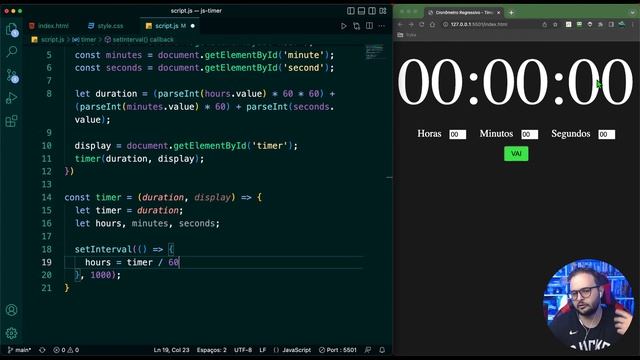Click the Minutos input field
The width and height of the screenshot is (640, 360).
pyautogui.click(x=529, y=134)
